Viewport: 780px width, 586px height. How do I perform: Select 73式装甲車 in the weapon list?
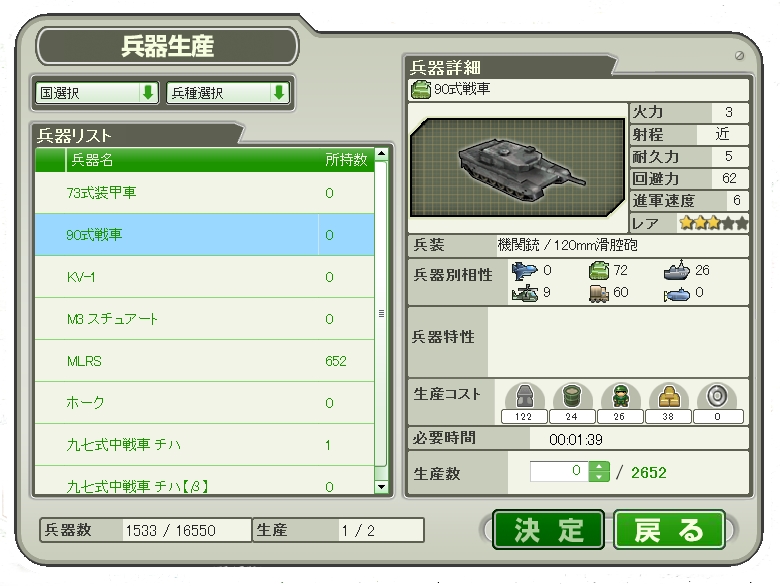point(204,193)
